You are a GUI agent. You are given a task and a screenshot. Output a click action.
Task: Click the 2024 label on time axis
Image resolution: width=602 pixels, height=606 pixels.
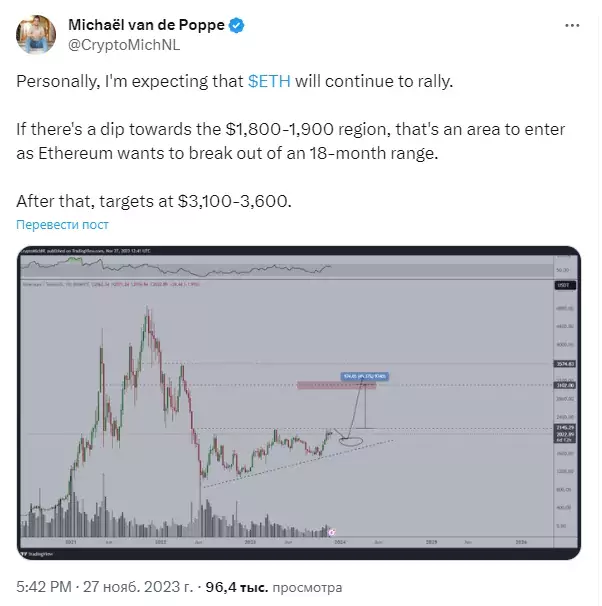(340, 542)
